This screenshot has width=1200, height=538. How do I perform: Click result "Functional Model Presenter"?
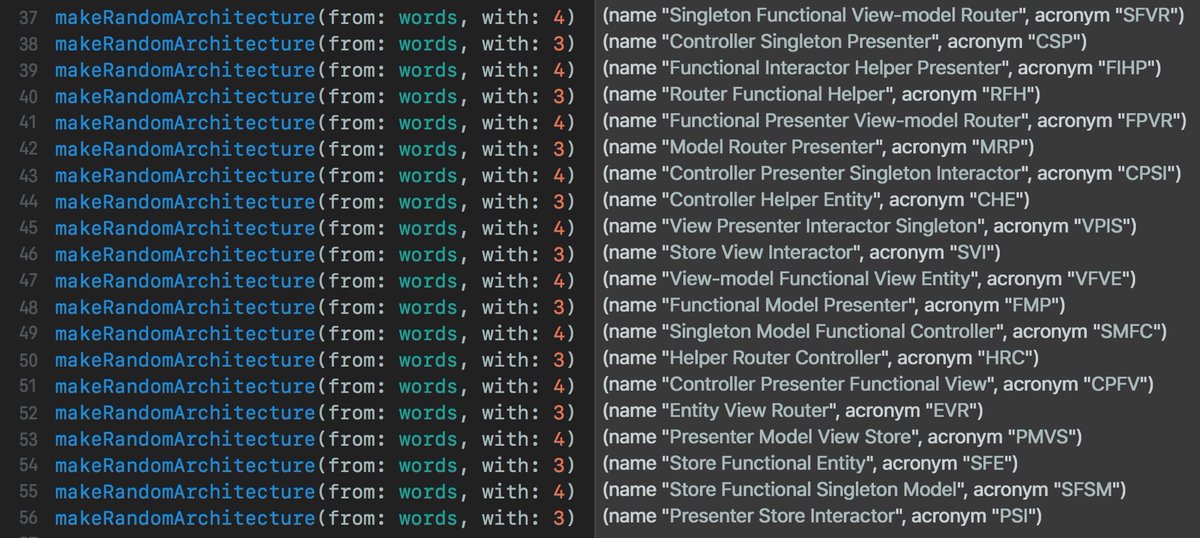coord(834,308)
